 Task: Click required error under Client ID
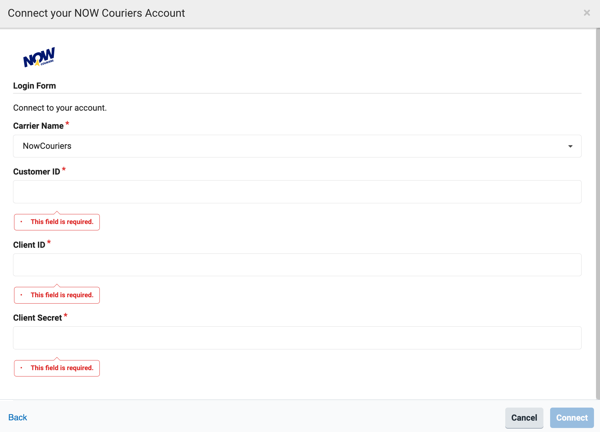pyautogui.click(x=57, y=295)
